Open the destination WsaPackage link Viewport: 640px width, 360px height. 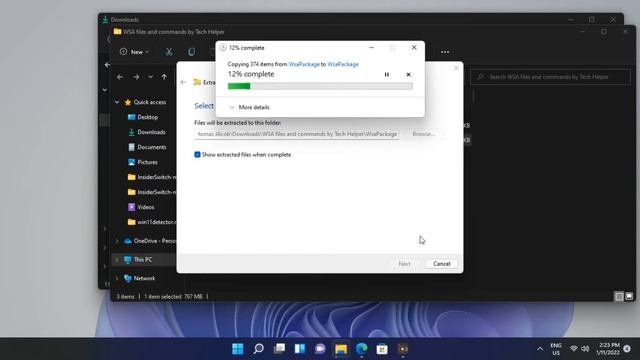[x=343, y=64]
